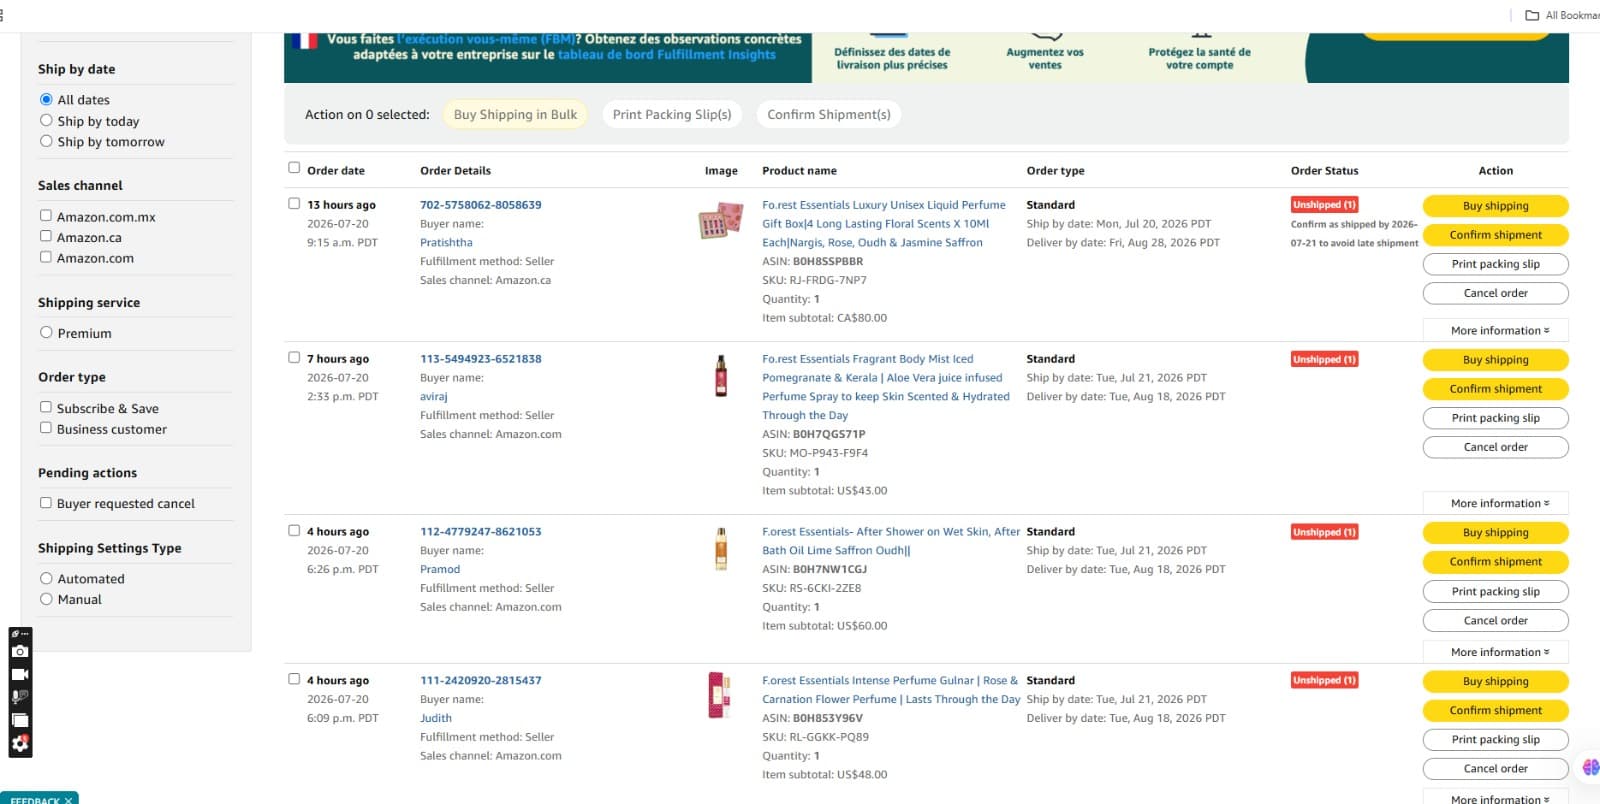Buy shipping for Judith's order

coord(1496,682)
